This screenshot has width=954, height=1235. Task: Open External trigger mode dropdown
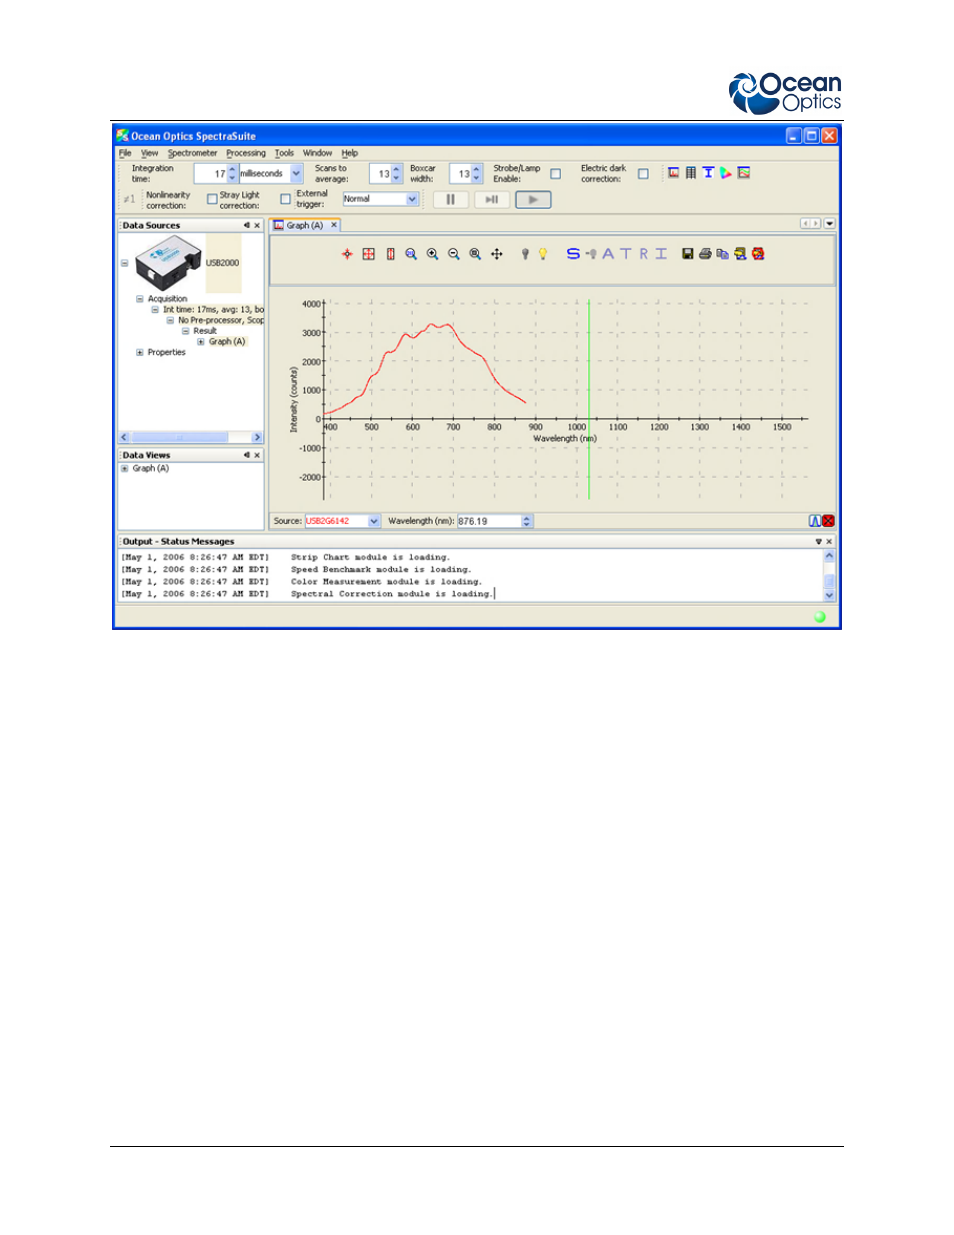pos(412,199)
